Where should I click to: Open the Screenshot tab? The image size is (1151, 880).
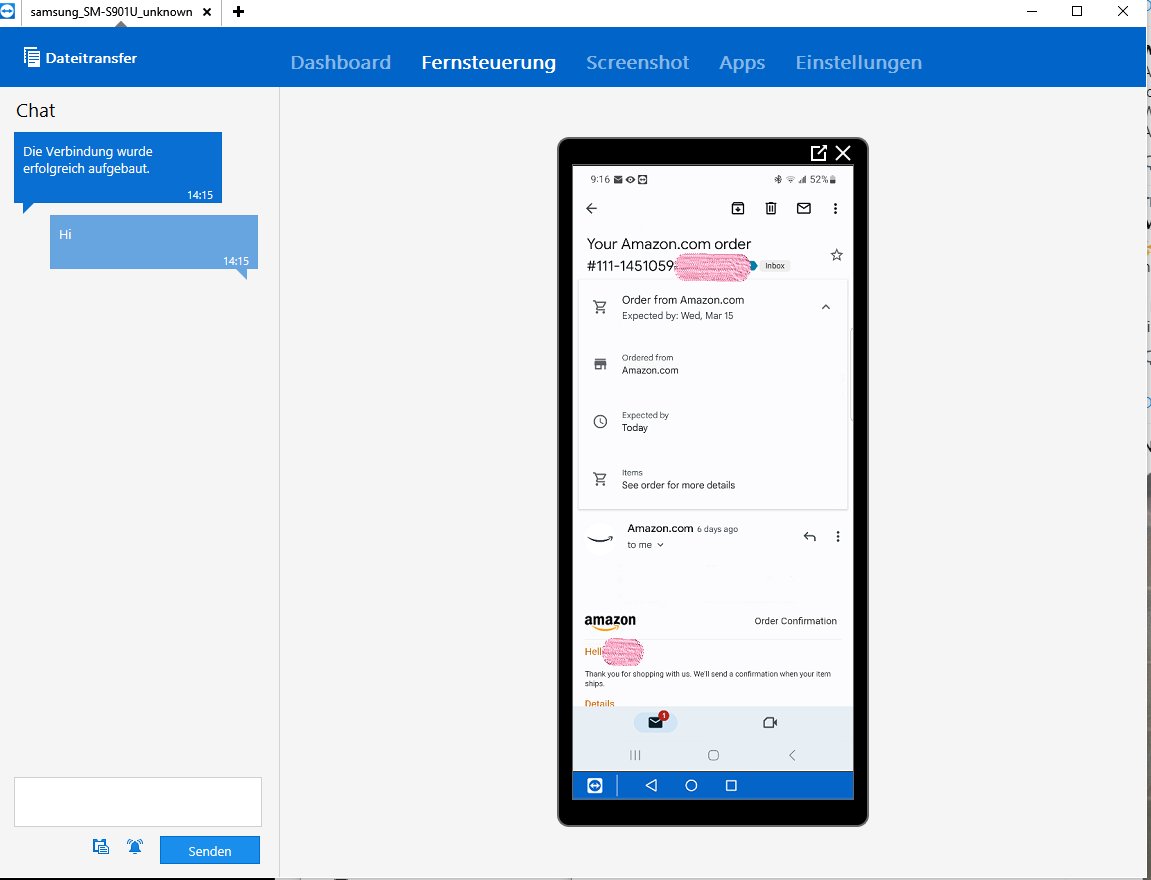[x=637, y=62]
